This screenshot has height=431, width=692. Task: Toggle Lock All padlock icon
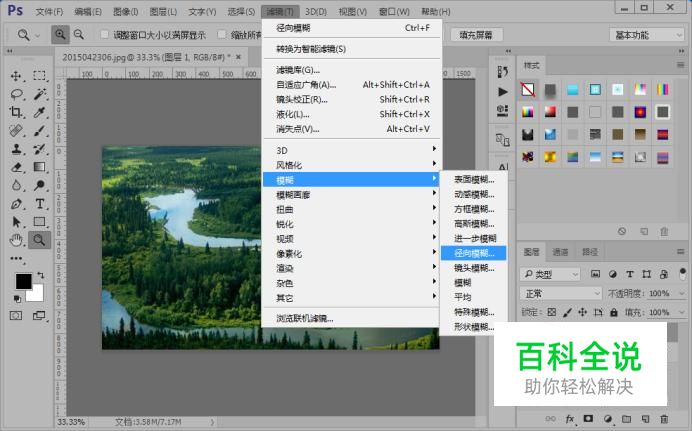[x=614, y=312]
